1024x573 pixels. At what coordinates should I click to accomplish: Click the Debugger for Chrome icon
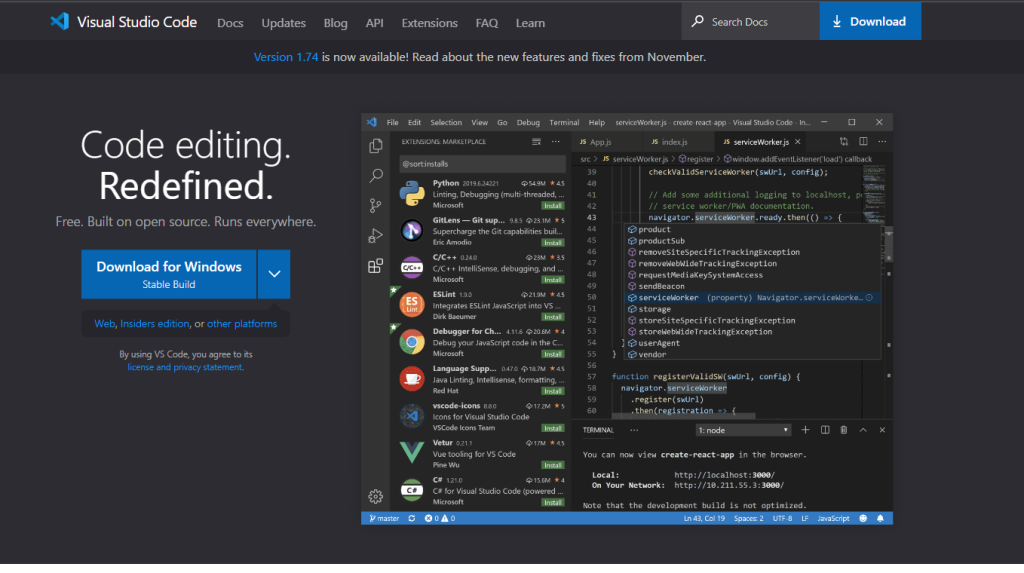[x=412, y=342]
